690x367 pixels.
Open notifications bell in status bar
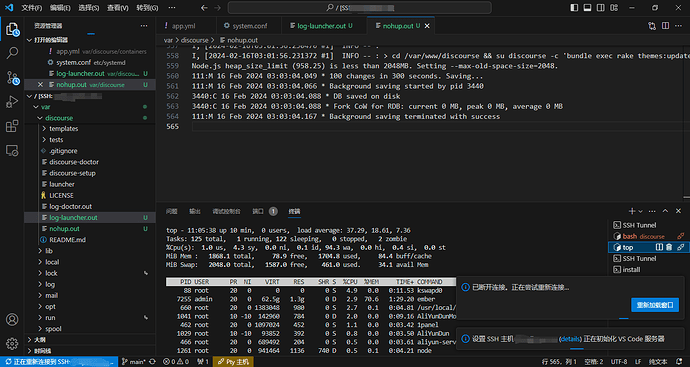[x=680, y=362]
